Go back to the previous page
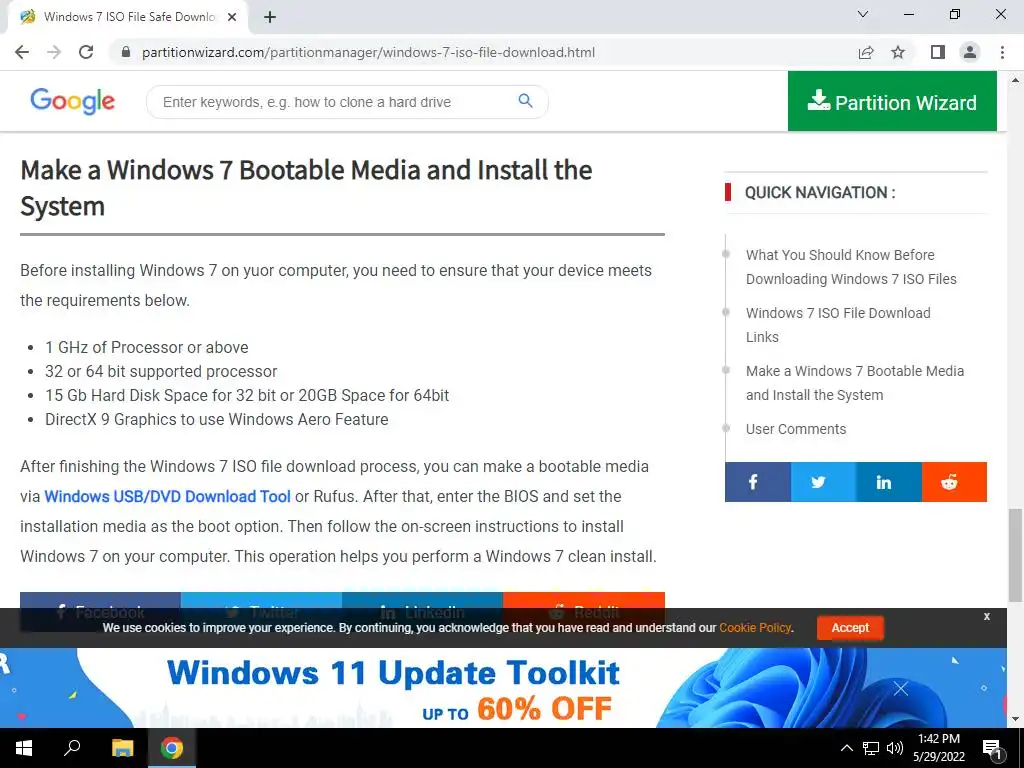Viewport: 1024px width, 768px height. coord(22,52)
